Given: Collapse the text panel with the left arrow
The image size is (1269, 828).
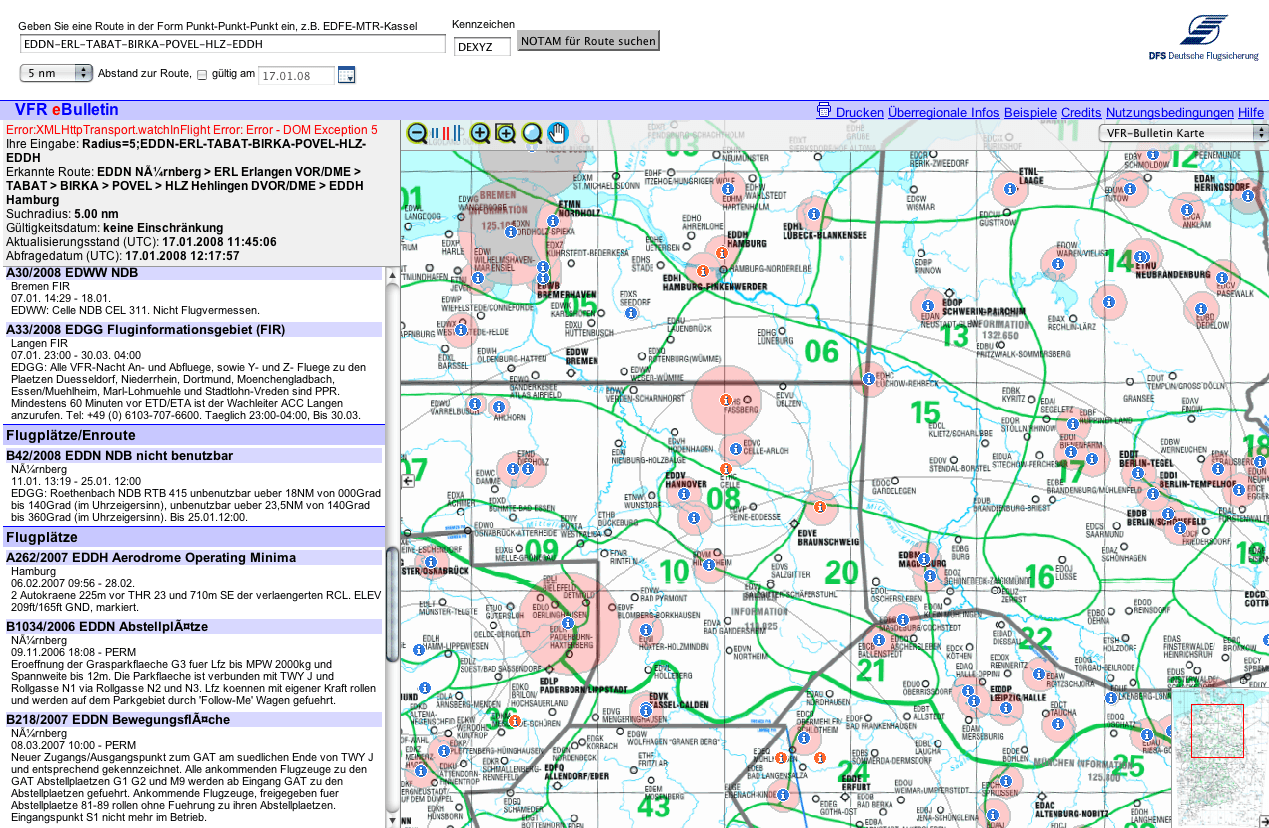Looking at the screenshot, I should pos(408,481).
